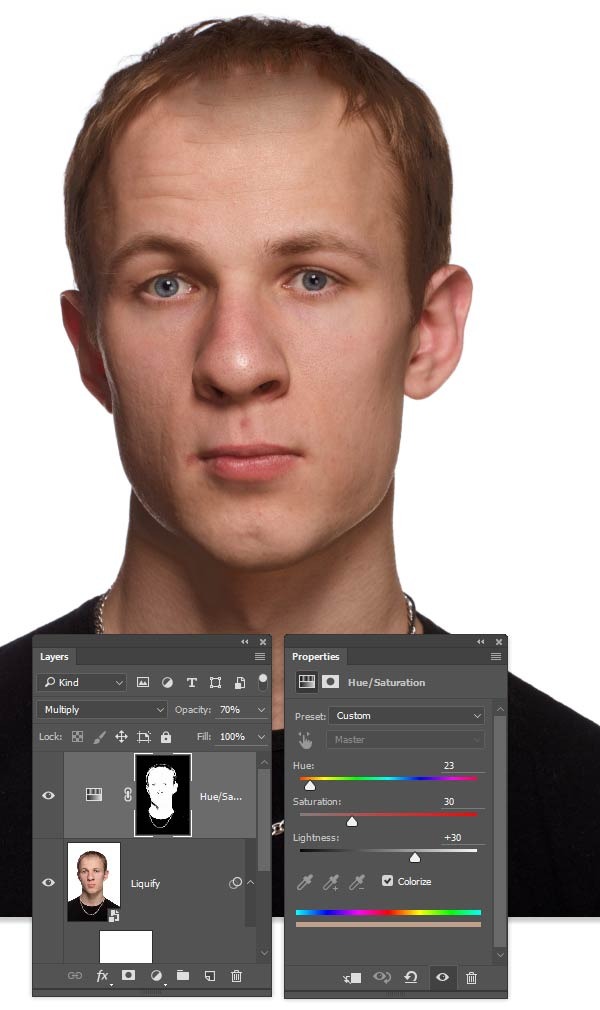Open the Preset Custom dropdown
The width and height of the screenshot is (600, 1010).
407,716
